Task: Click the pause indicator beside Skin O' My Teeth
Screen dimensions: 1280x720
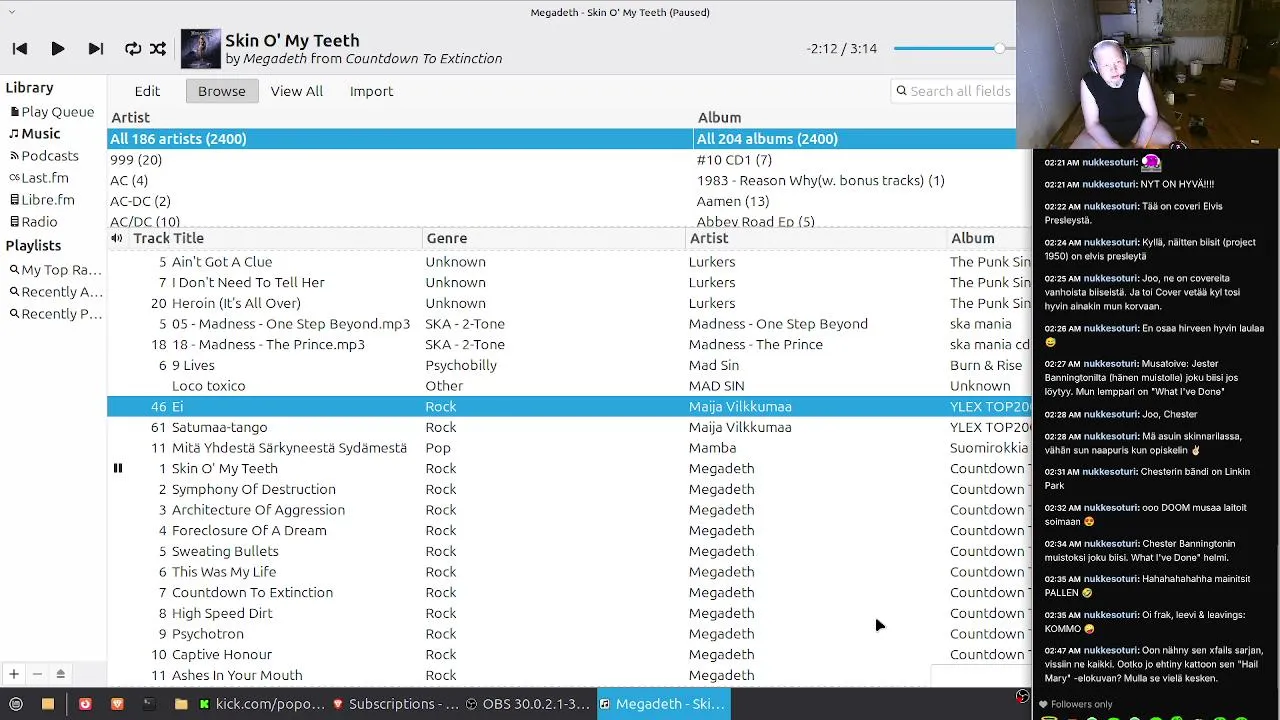Action: [x=117, y=468]
